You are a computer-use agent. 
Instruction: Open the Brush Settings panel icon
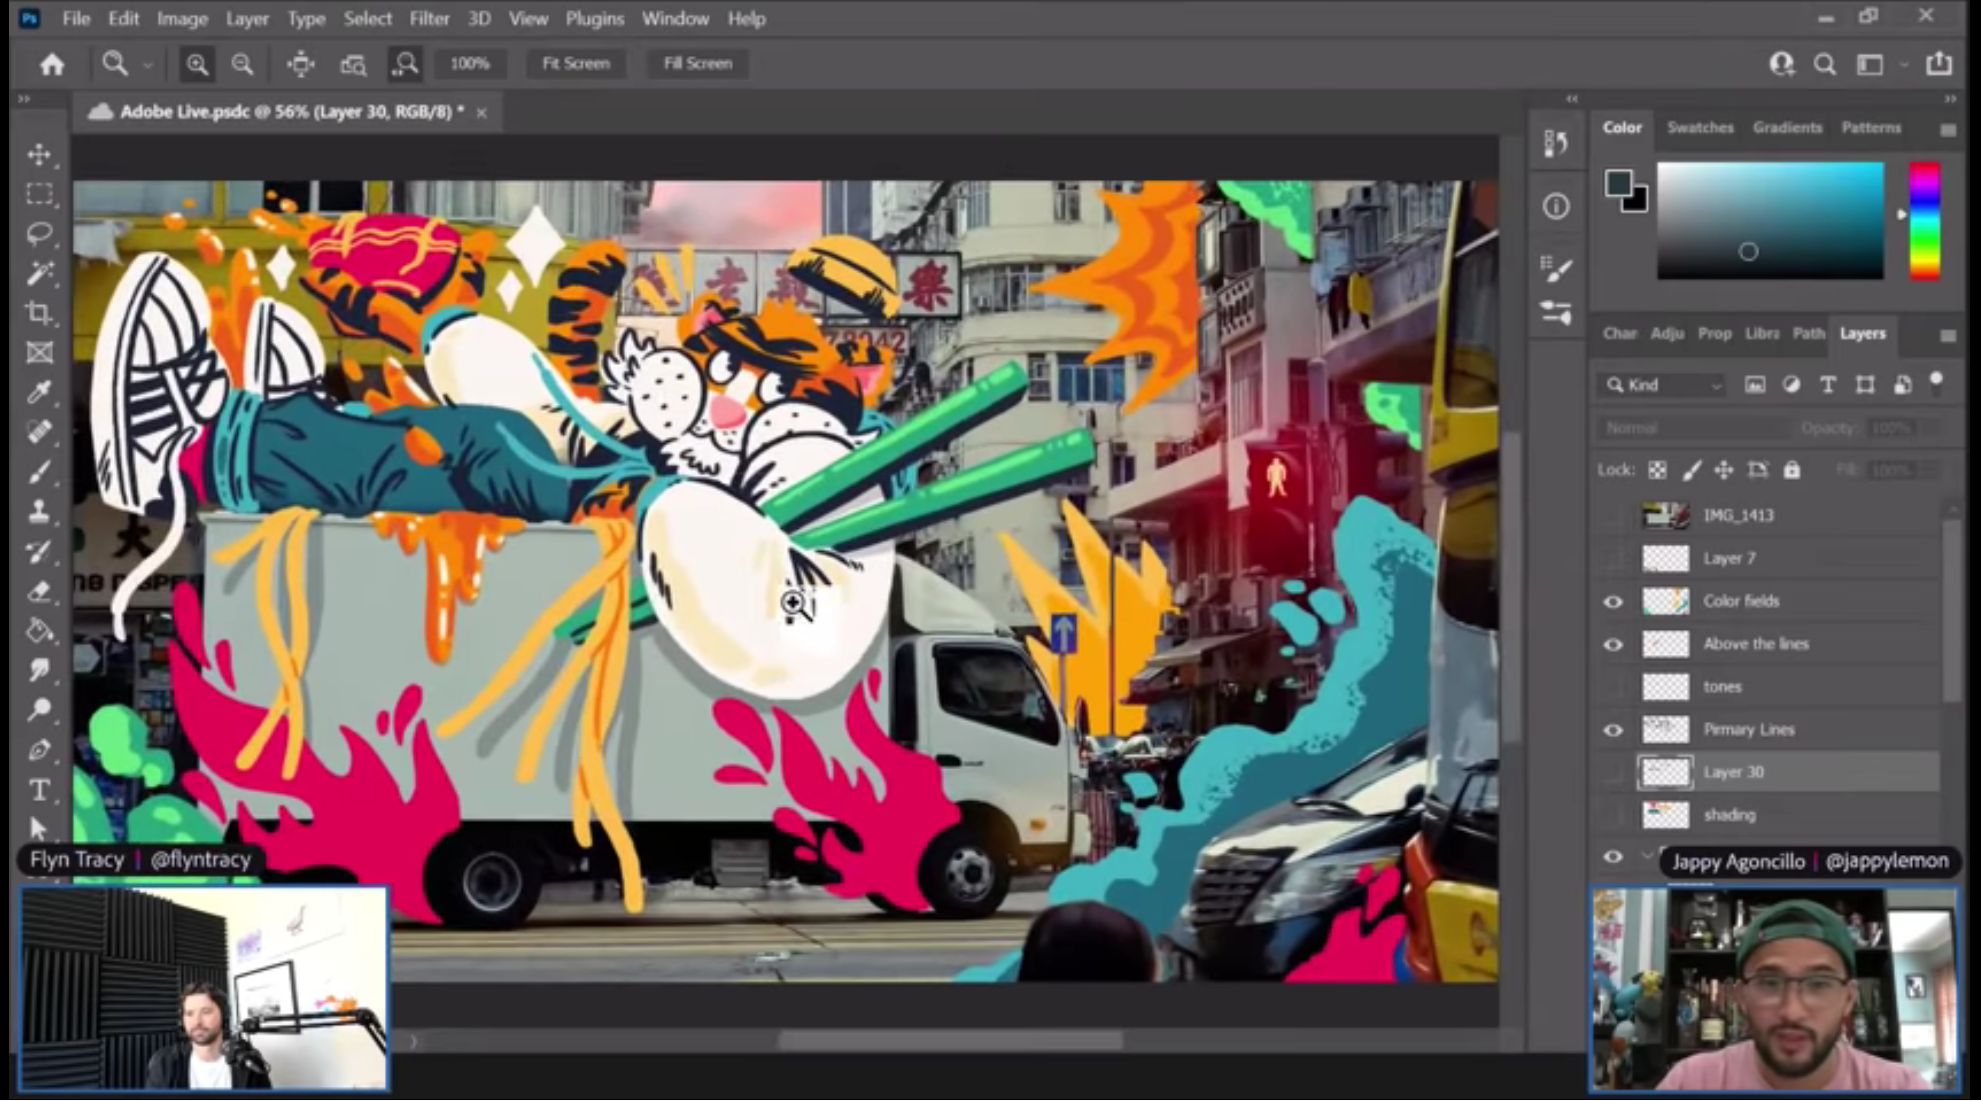tap(1556, 268)
